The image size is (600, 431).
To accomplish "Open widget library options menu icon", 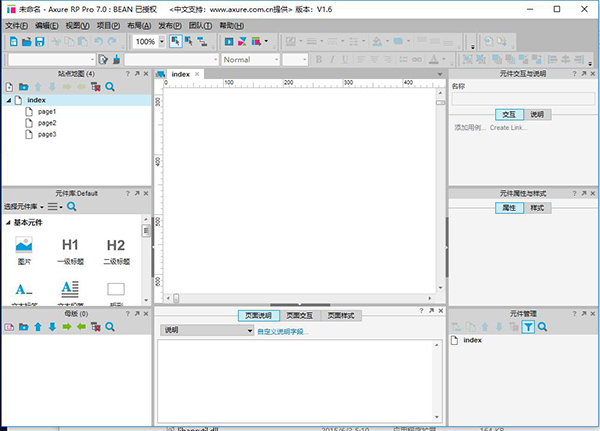I will pyautogui.click(x=55, y=207).
